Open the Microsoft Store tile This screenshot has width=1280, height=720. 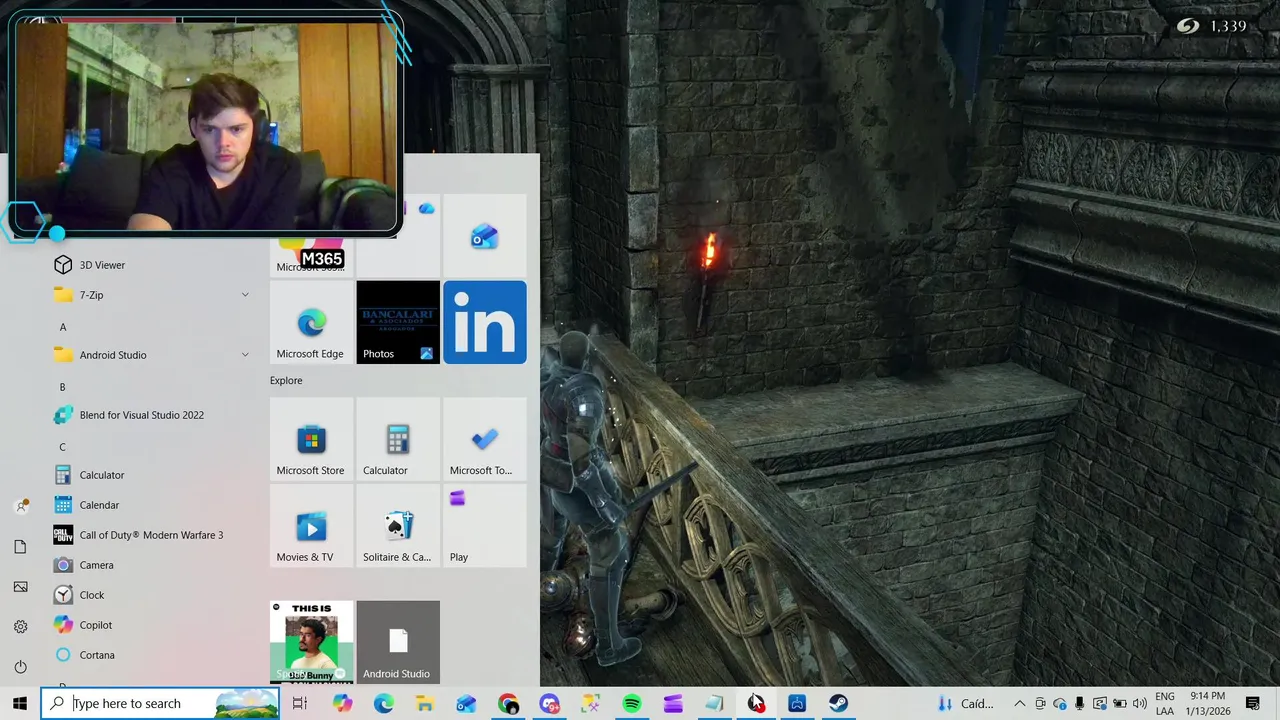point(311,439)
